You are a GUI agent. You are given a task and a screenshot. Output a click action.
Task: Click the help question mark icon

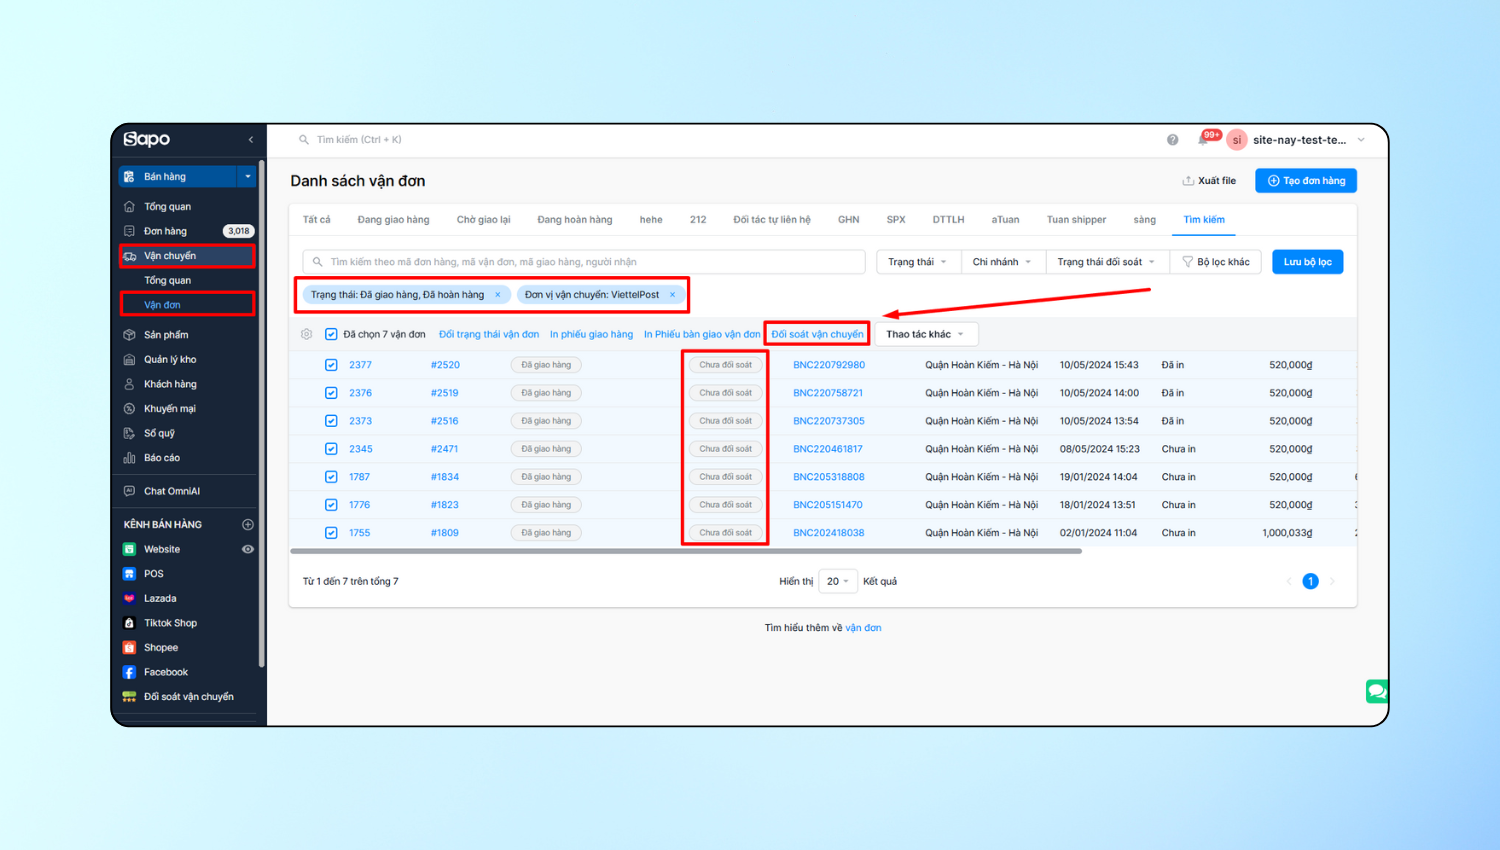pyautogui.click(x=1172, y=140)
